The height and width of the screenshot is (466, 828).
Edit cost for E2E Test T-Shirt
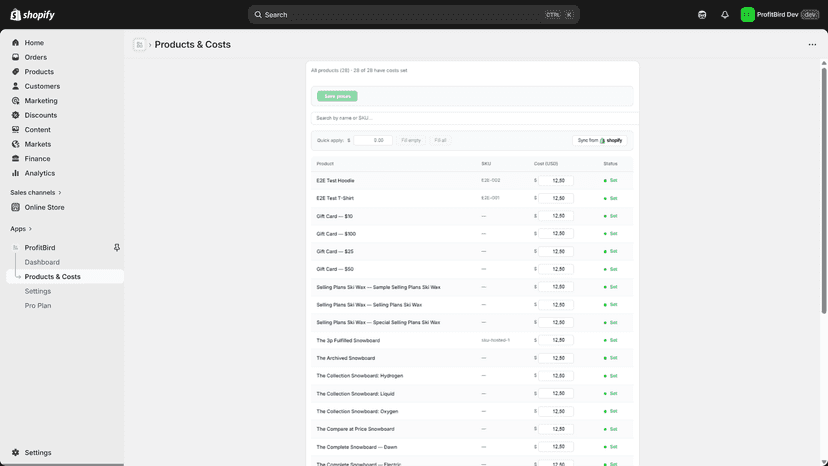point(556,198)
